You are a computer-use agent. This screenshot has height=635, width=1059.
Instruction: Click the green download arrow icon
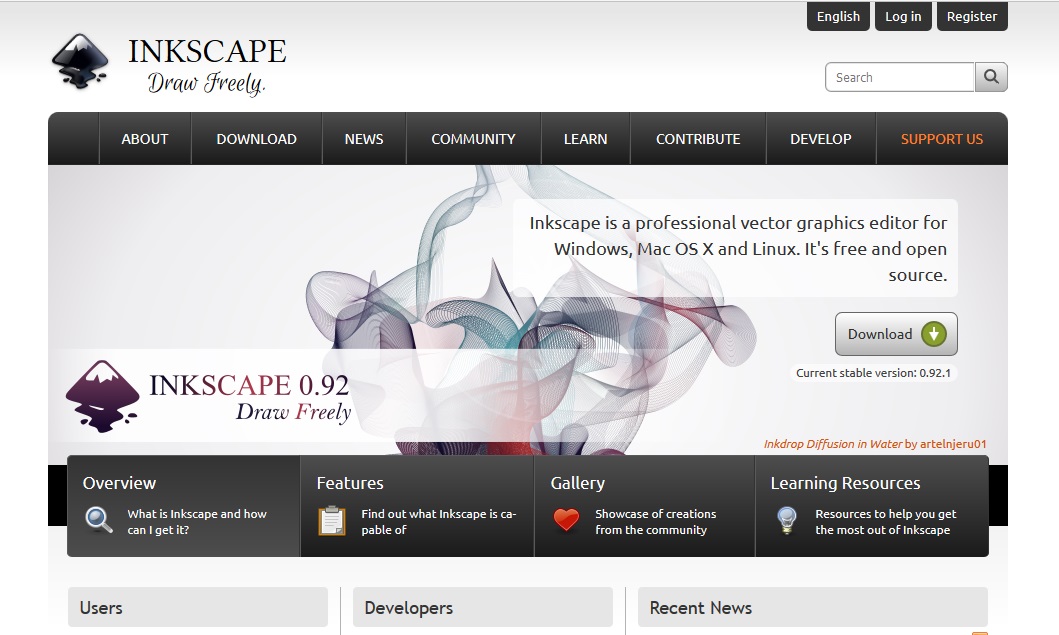click(x=934, y=334)
